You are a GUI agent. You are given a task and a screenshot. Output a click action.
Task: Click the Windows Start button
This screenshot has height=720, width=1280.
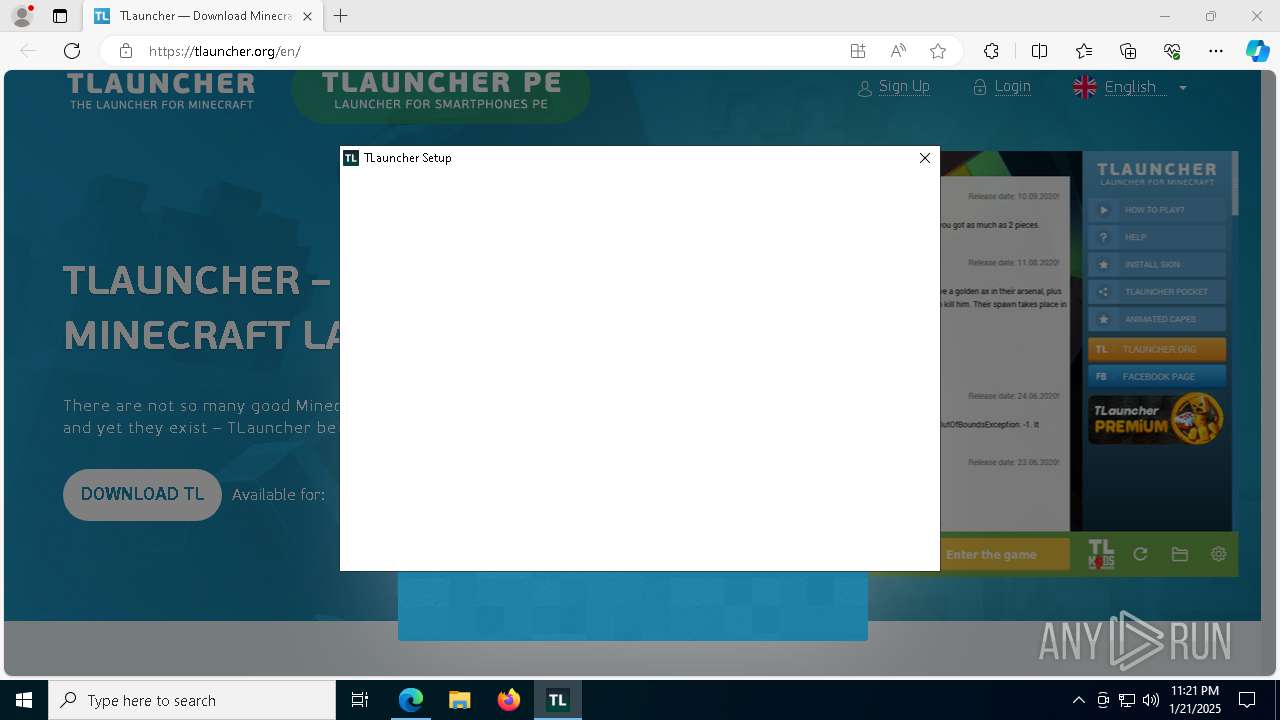point(24,700)
